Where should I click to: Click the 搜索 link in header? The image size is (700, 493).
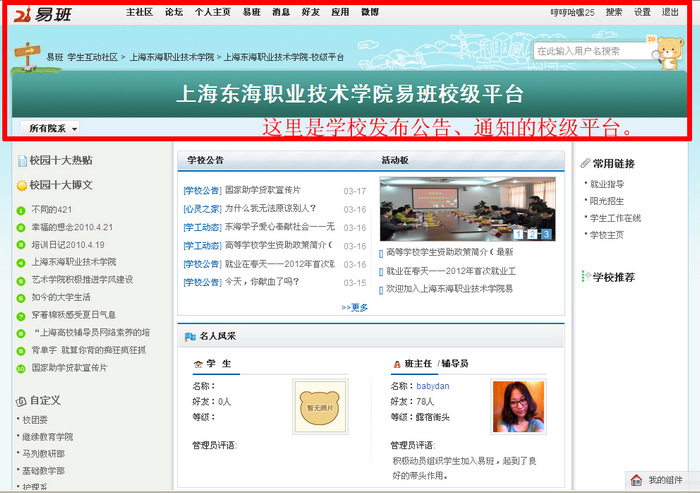pyautogui.click(x=614, y=13)
